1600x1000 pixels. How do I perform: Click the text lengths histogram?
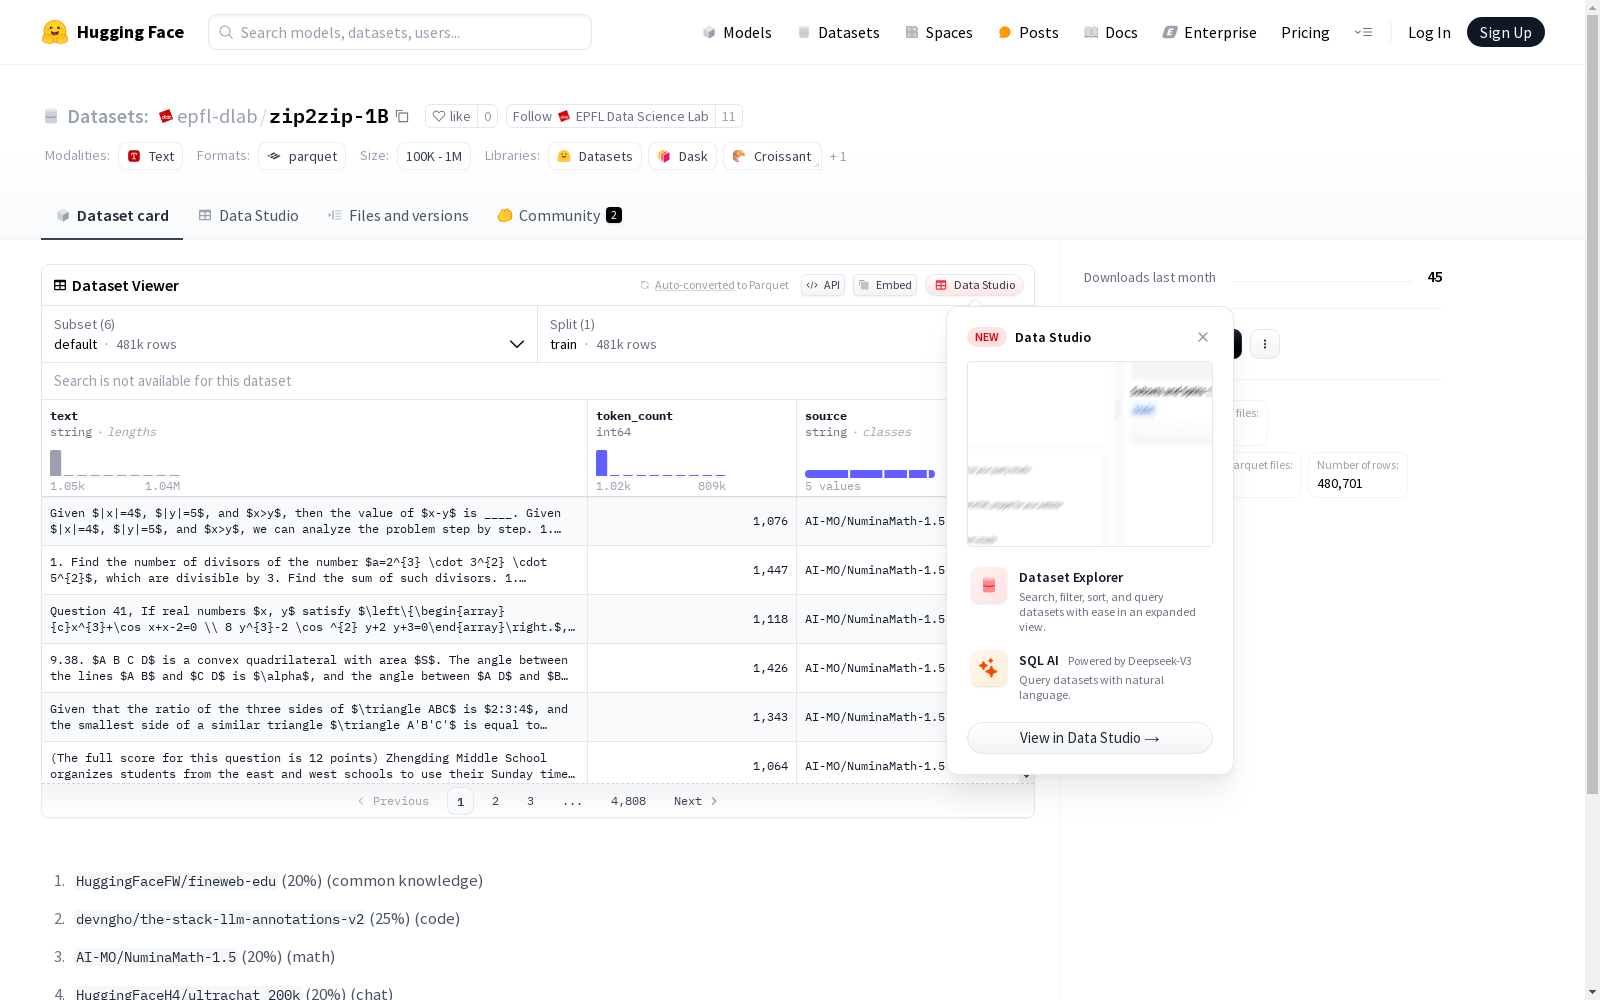(x=115, y=463)
